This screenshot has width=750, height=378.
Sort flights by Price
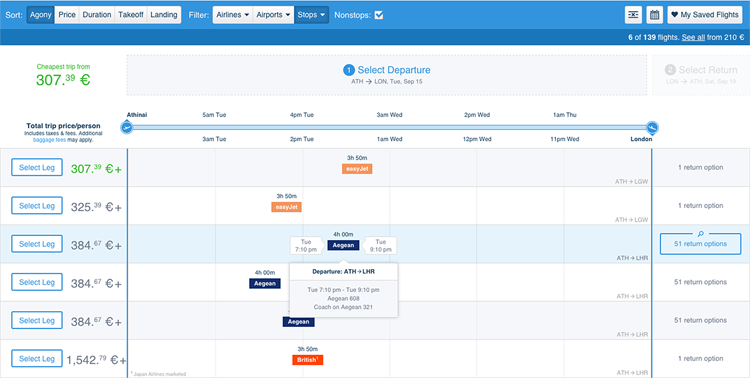pyautogui.click(x=67, y=15)
